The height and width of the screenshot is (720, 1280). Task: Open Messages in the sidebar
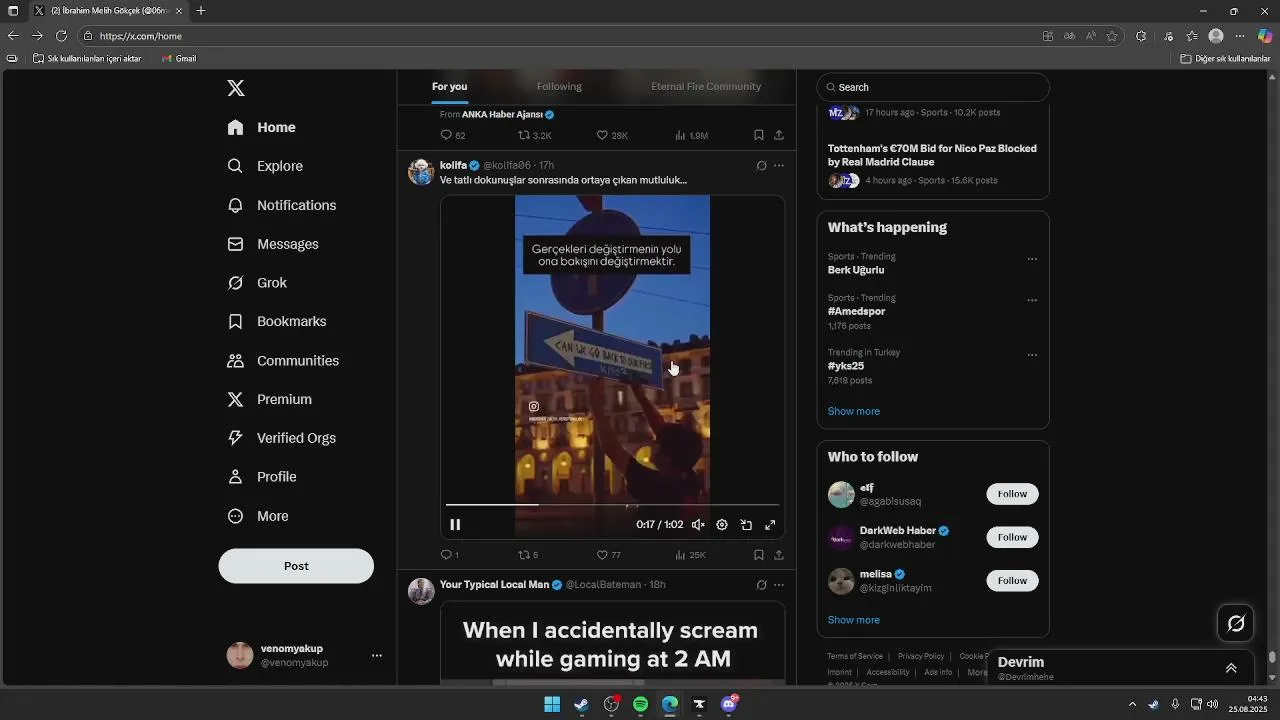click(273, 244)
